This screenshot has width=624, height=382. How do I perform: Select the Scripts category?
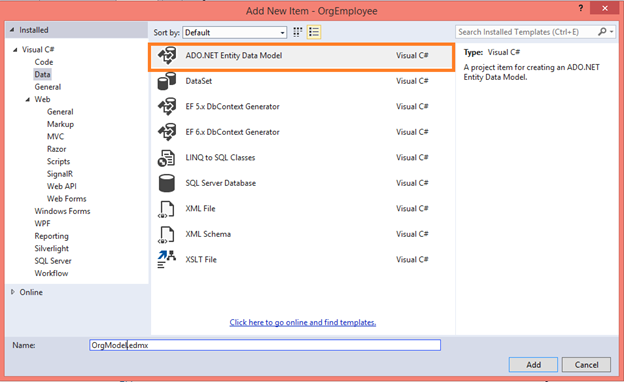click(x=58, y=162)
